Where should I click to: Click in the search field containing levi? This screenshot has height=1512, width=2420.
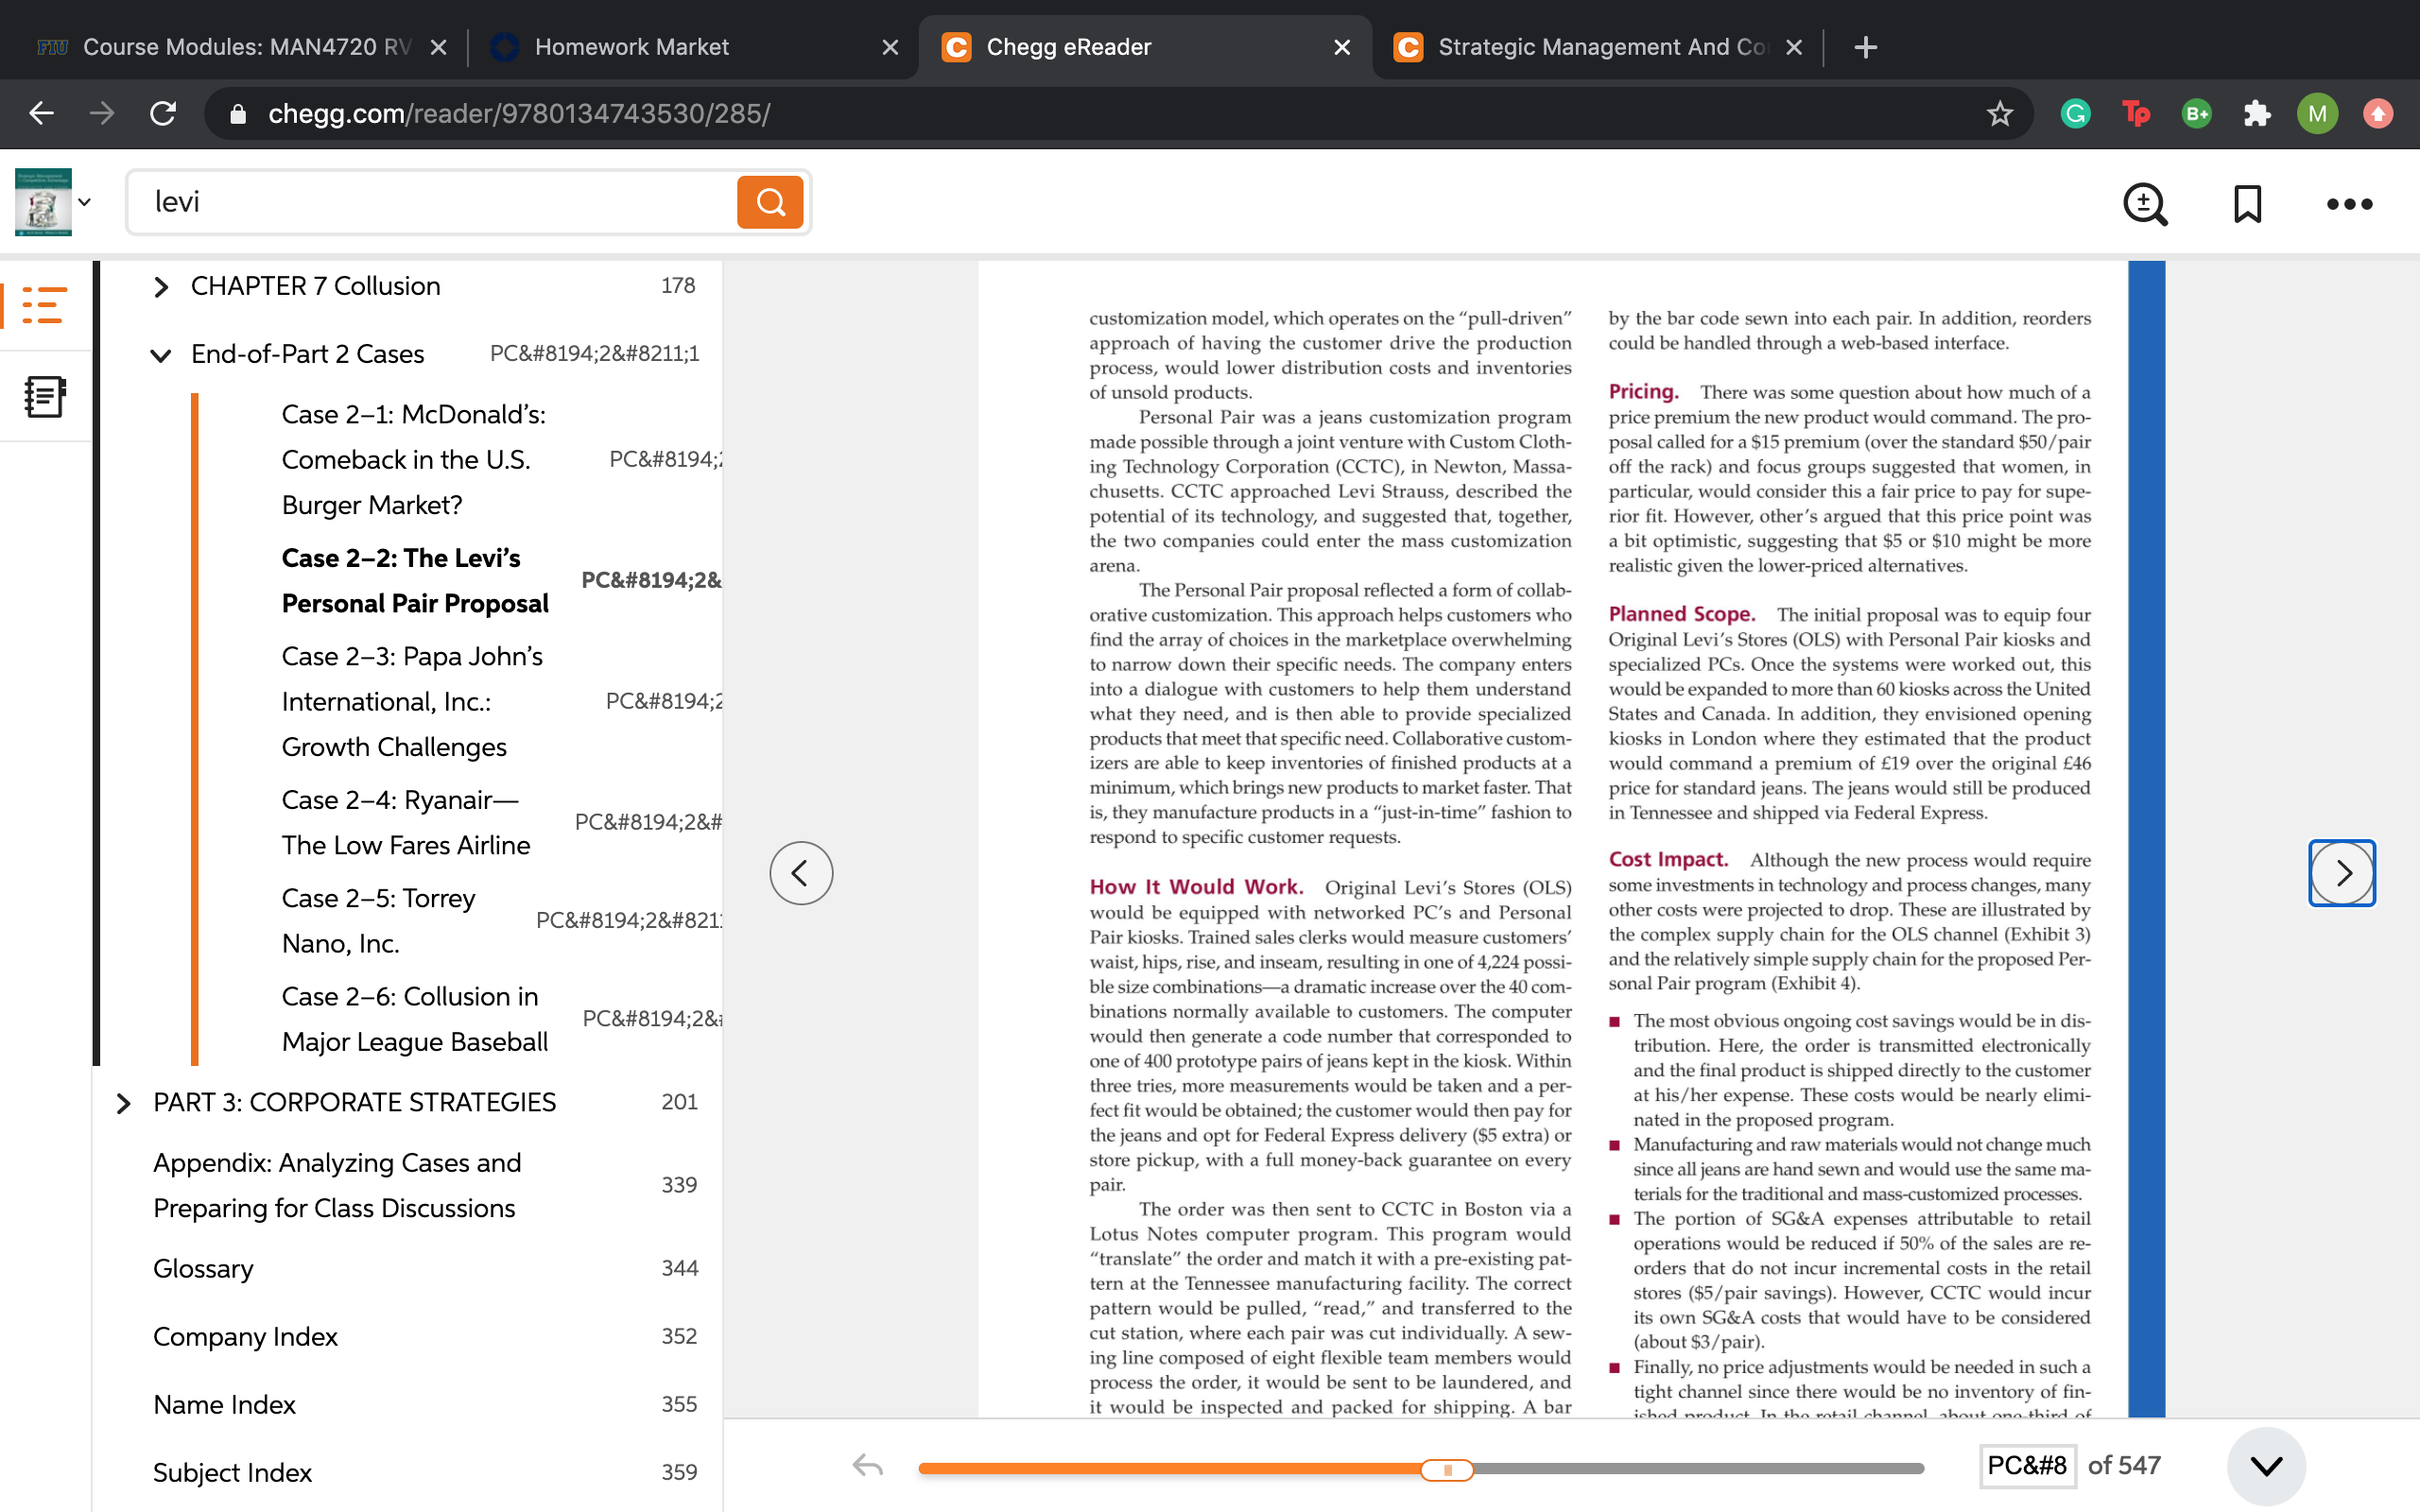click(x=433, y=202)
